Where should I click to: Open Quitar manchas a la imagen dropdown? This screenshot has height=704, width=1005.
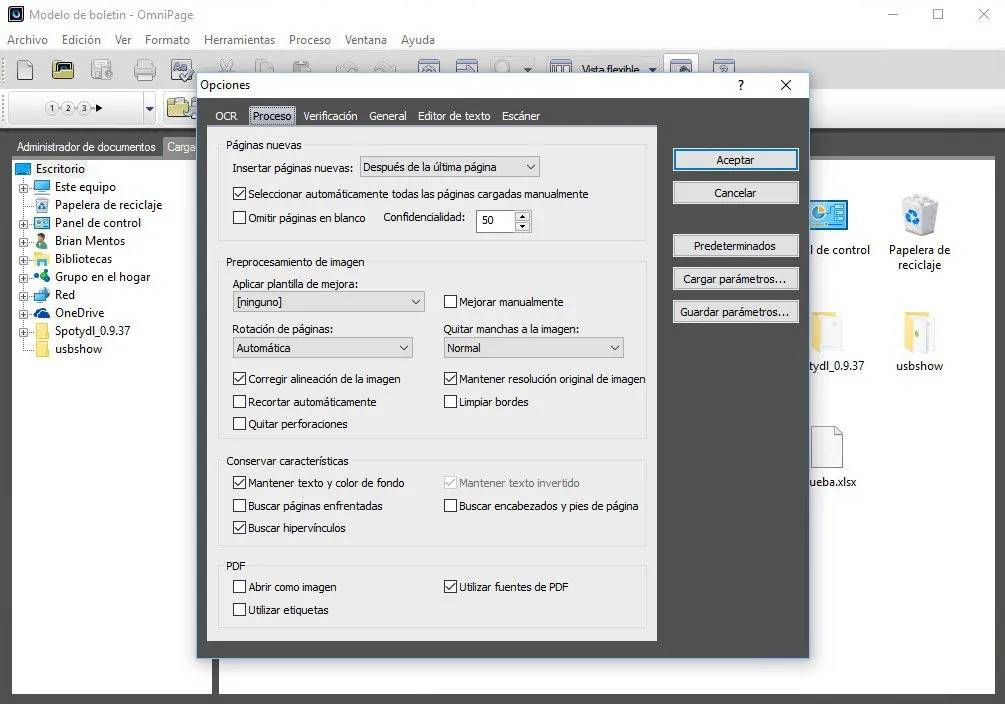[x=533, y=348]
